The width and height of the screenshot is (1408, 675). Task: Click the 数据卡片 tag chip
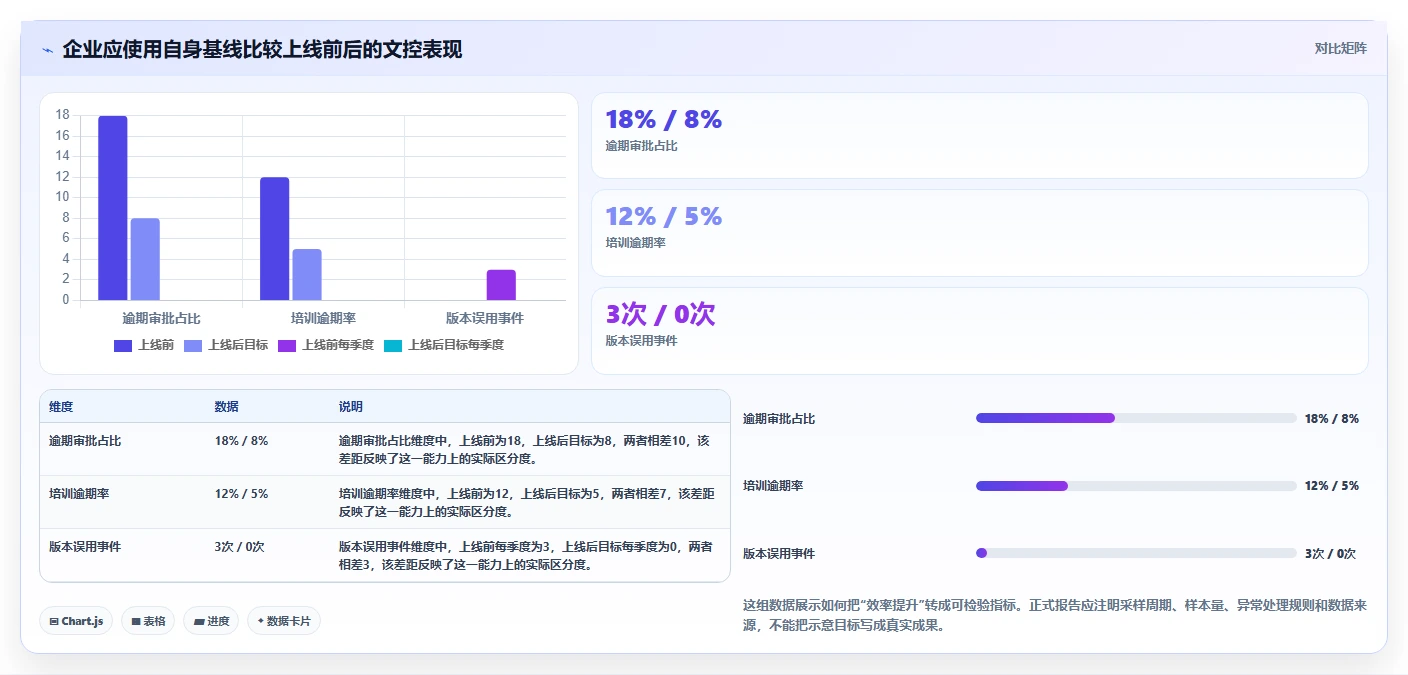(284, 621)
